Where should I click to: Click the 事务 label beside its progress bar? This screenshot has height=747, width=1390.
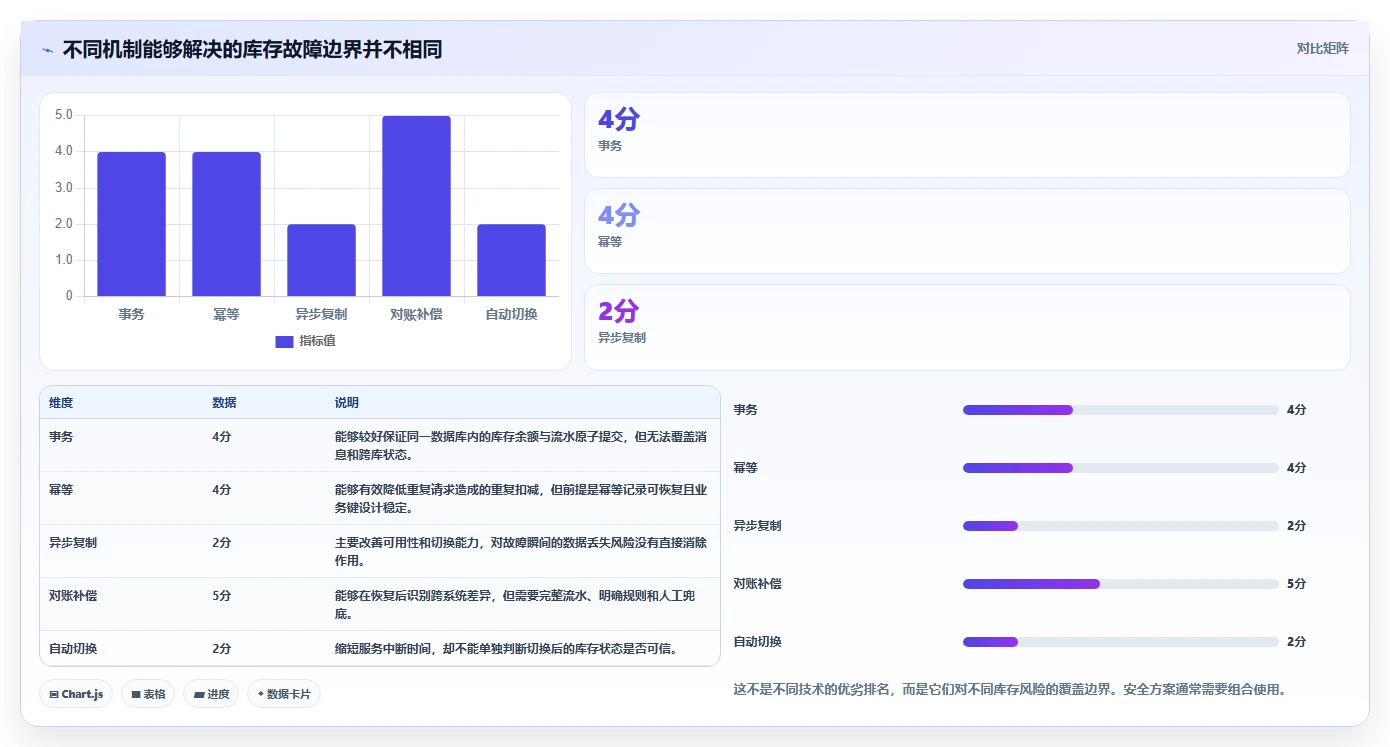[746, 410]
